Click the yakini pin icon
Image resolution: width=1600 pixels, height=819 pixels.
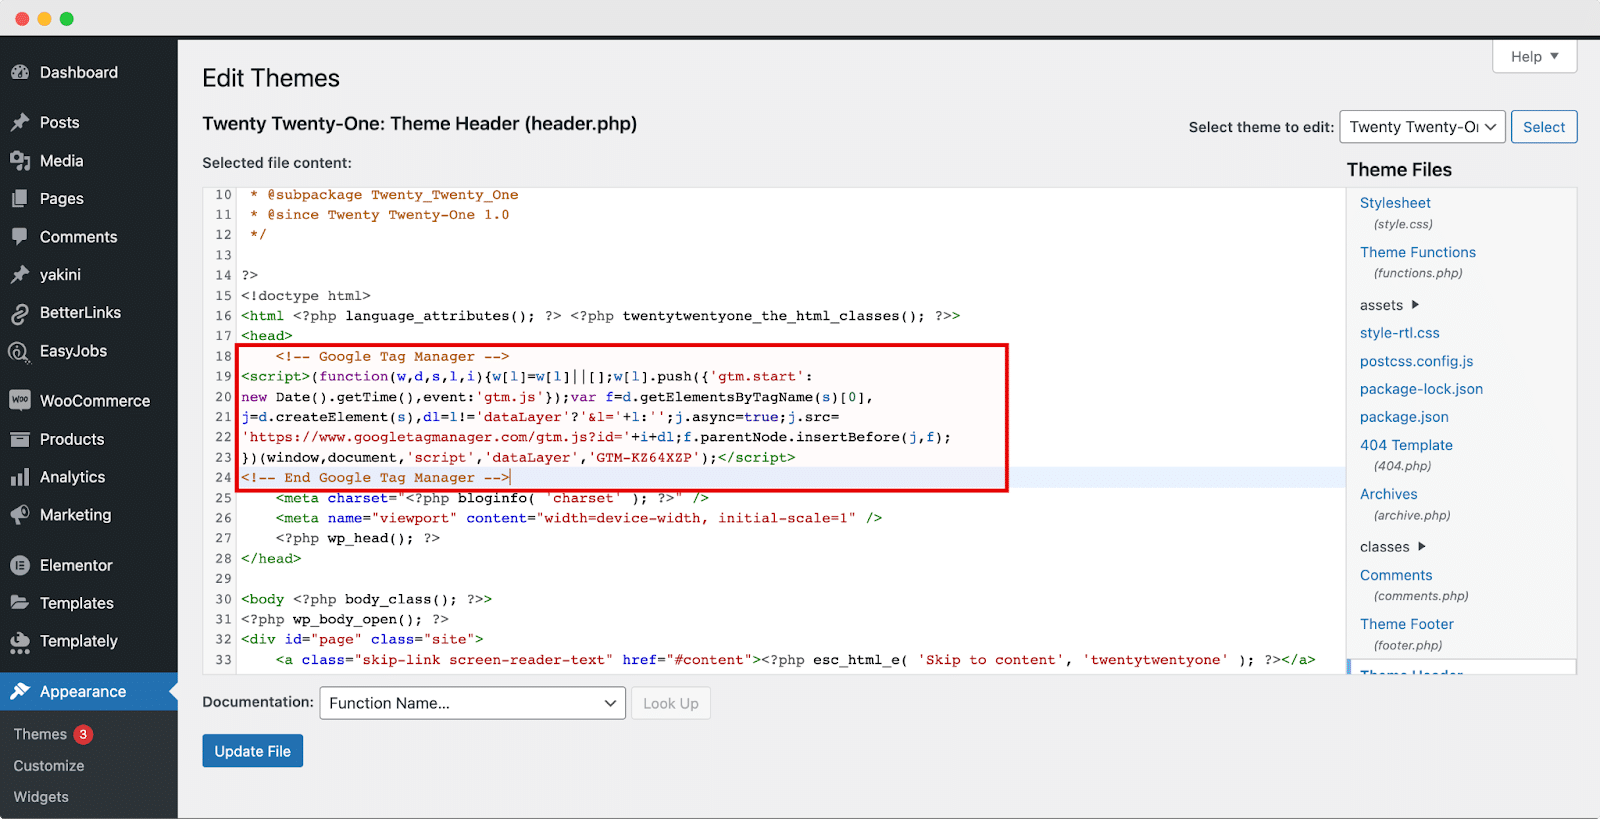20,275
